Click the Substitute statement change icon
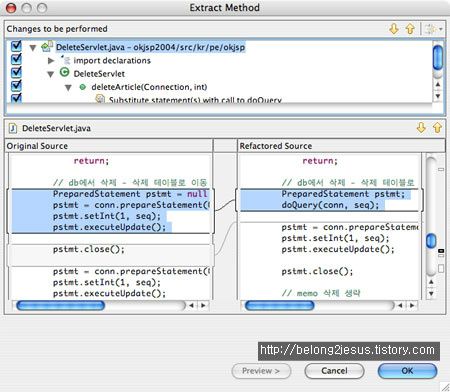This screenshot has height=392, width=450. (100, 99)
